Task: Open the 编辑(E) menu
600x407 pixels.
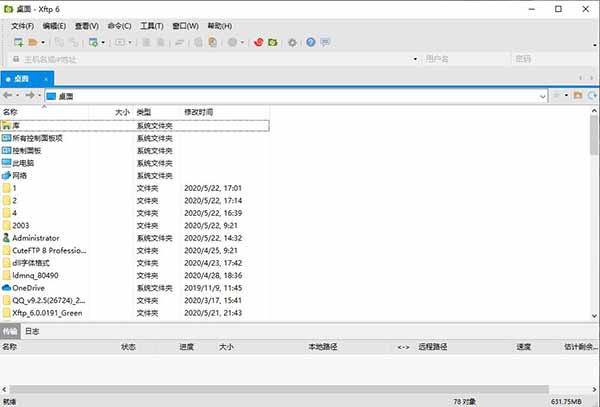Action: 54,26
